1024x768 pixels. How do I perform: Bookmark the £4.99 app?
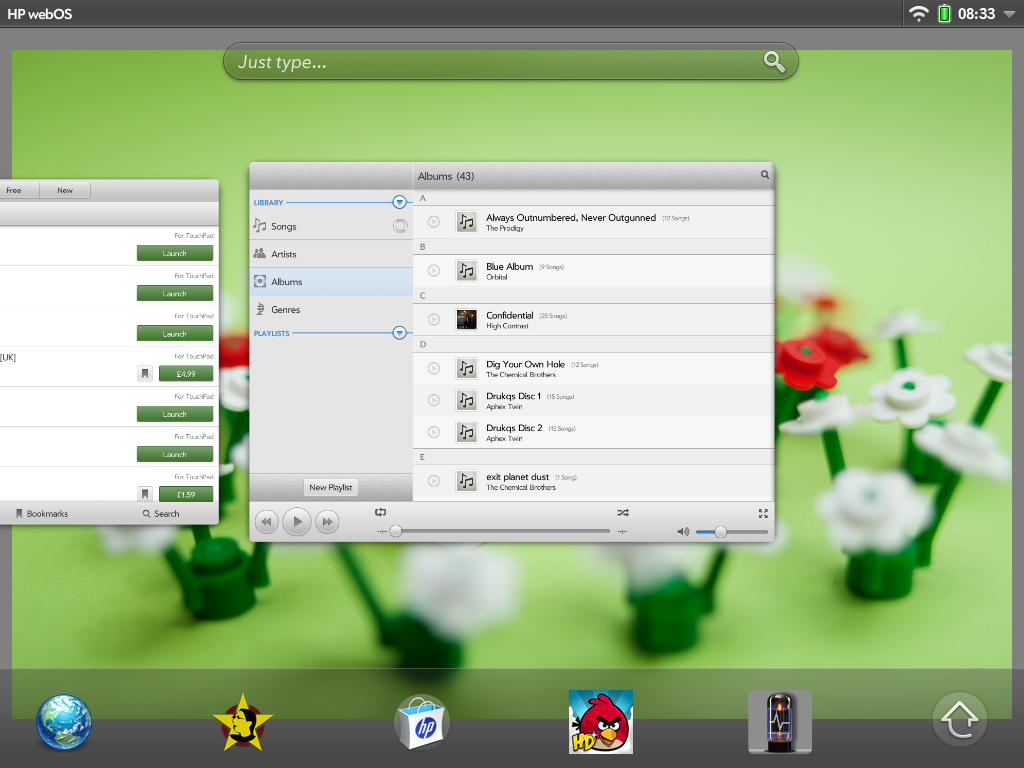[145, 374]
